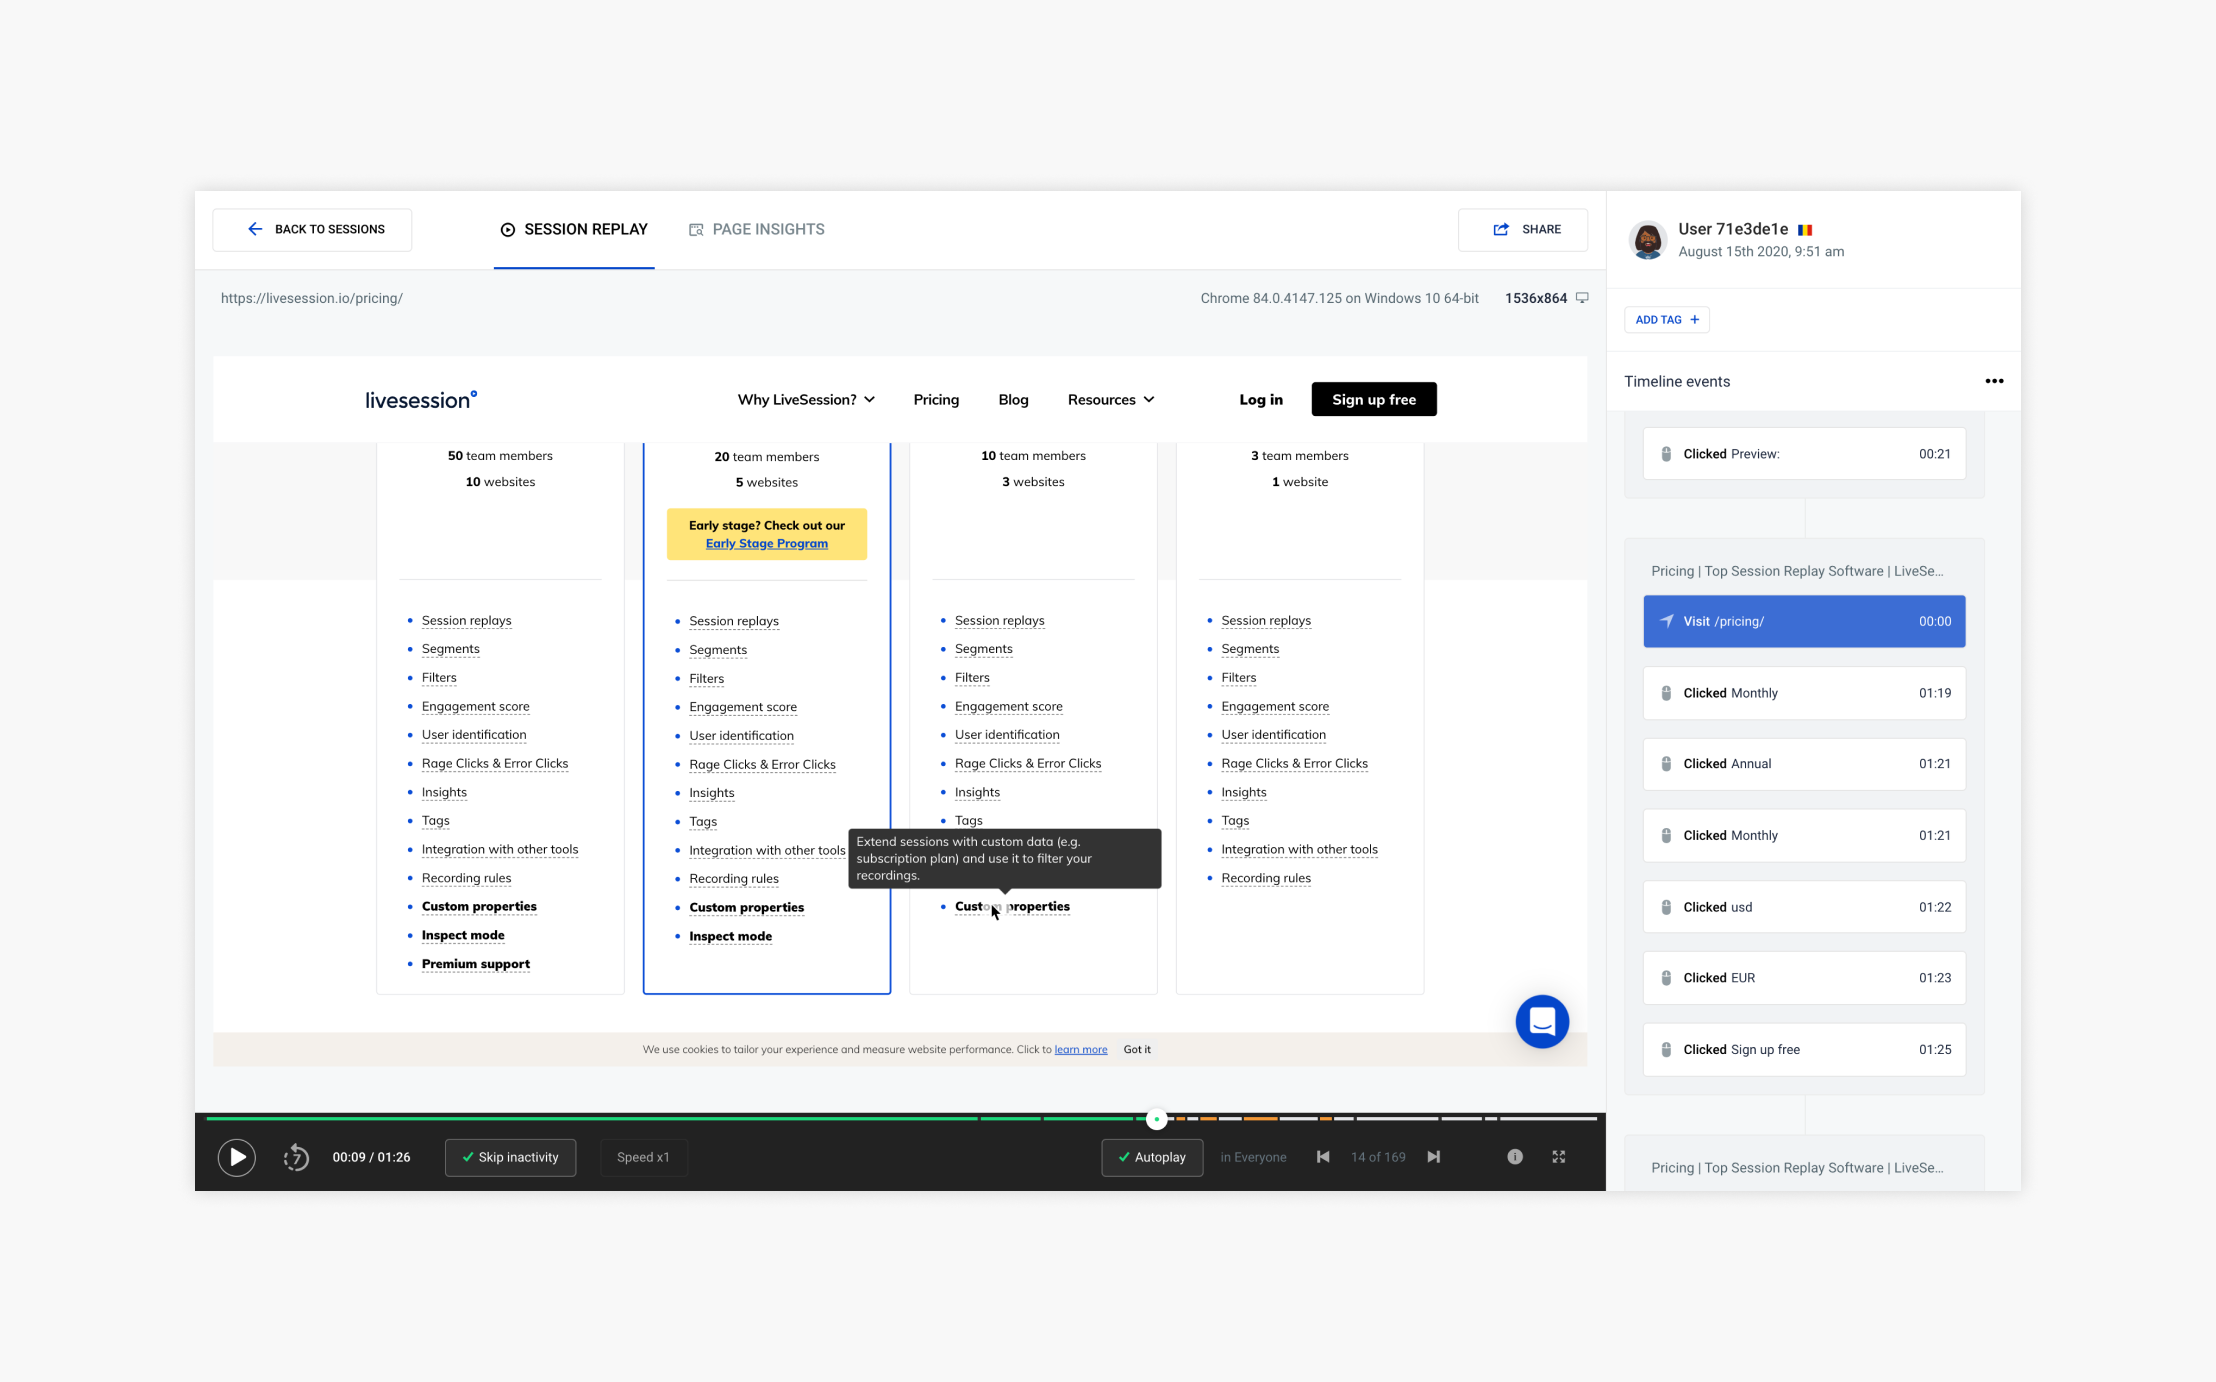Click the Add Tag button
Screen dimensions: 2216x1382
pyautogui.click(x=1666, y=319)
